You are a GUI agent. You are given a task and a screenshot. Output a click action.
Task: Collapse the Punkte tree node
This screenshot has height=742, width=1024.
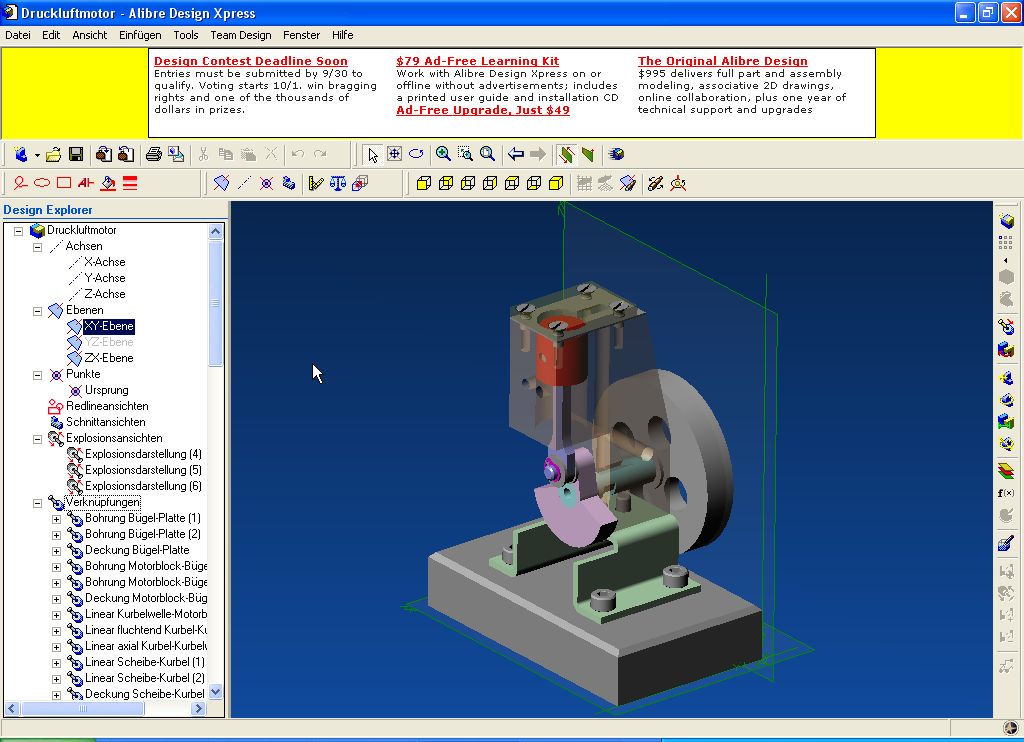click(37, 375)
